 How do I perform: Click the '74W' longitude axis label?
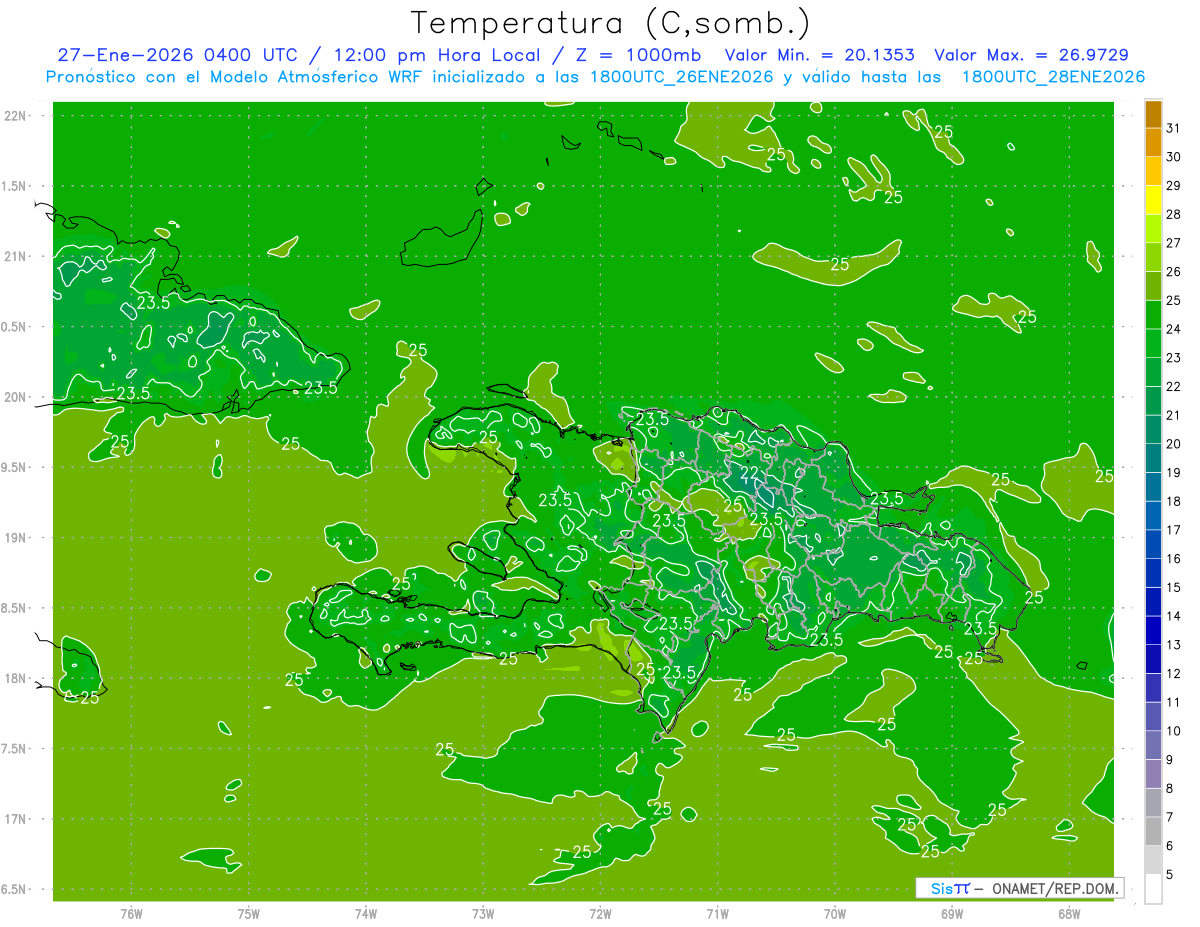(x=365, y=914)
